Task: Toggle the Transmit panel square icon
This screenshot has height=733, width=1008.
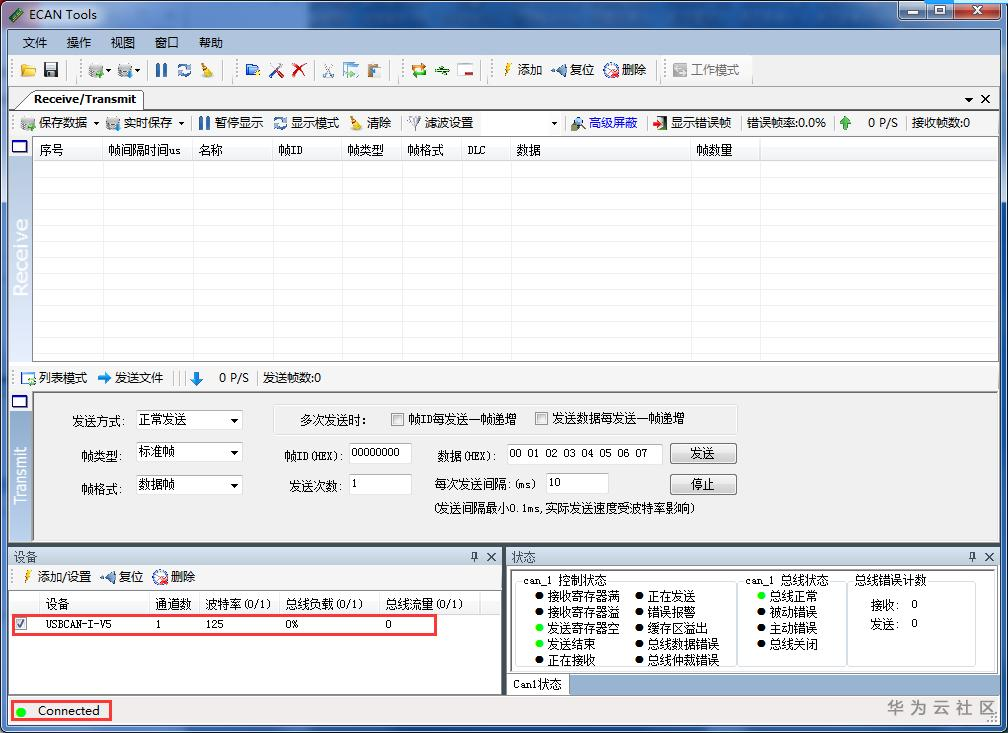Action: click(20, 401)
